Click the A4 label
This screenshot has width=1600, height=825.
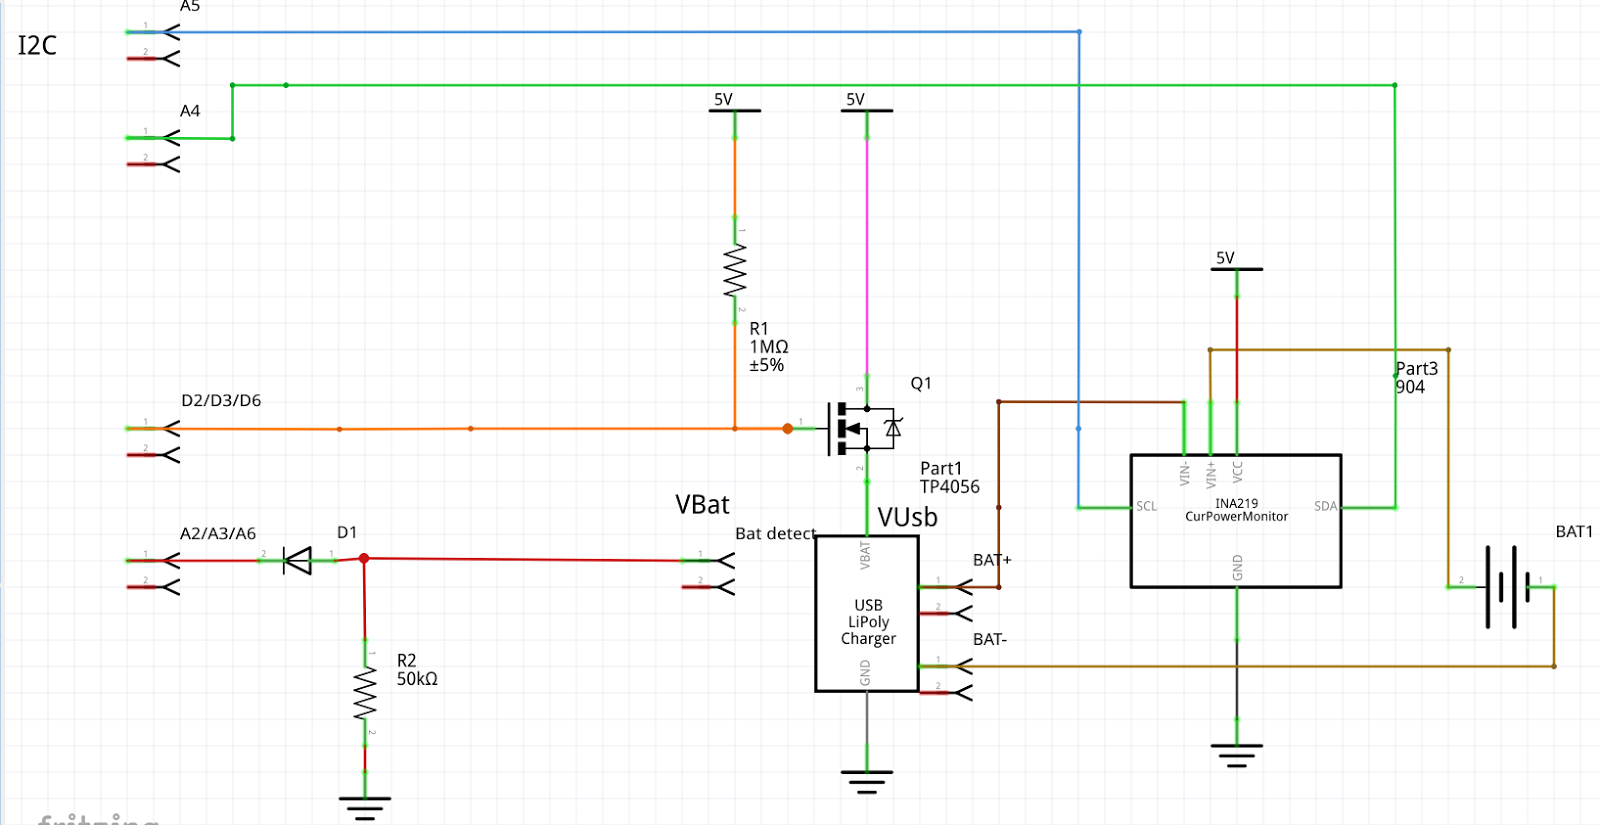pos(190,111)
